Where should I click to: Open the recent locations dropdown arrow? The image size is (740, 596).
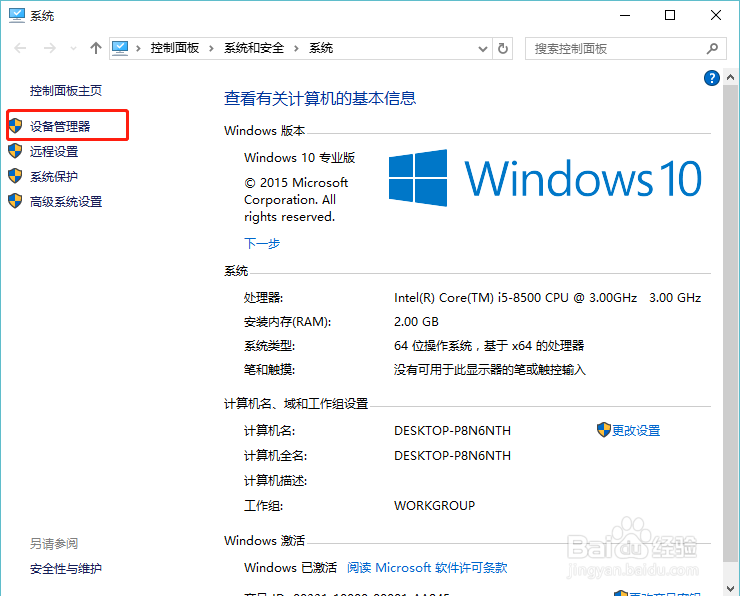73,48
